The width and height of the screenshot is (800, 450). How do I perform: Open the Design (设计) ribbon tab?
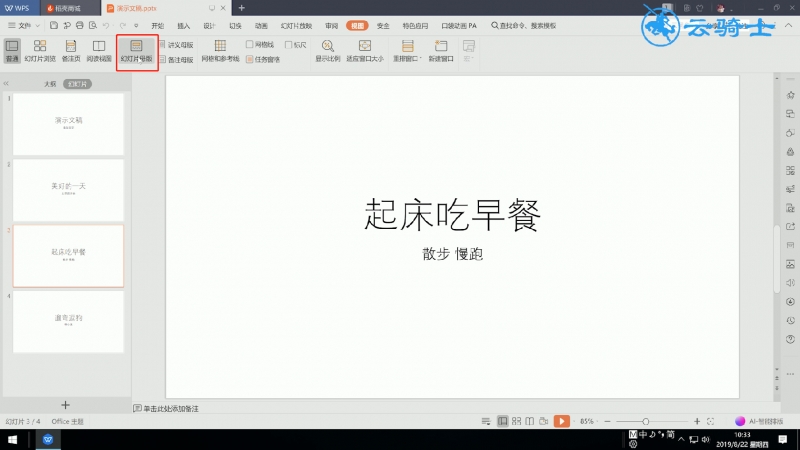[209, 26]
